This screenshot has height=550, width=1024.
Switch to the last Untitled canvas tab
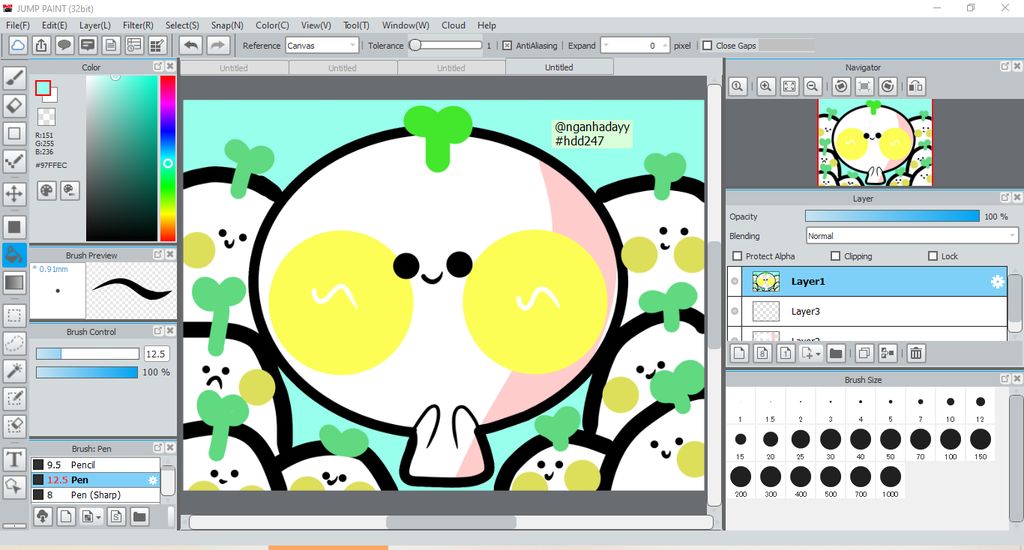[x=559, y=67]
